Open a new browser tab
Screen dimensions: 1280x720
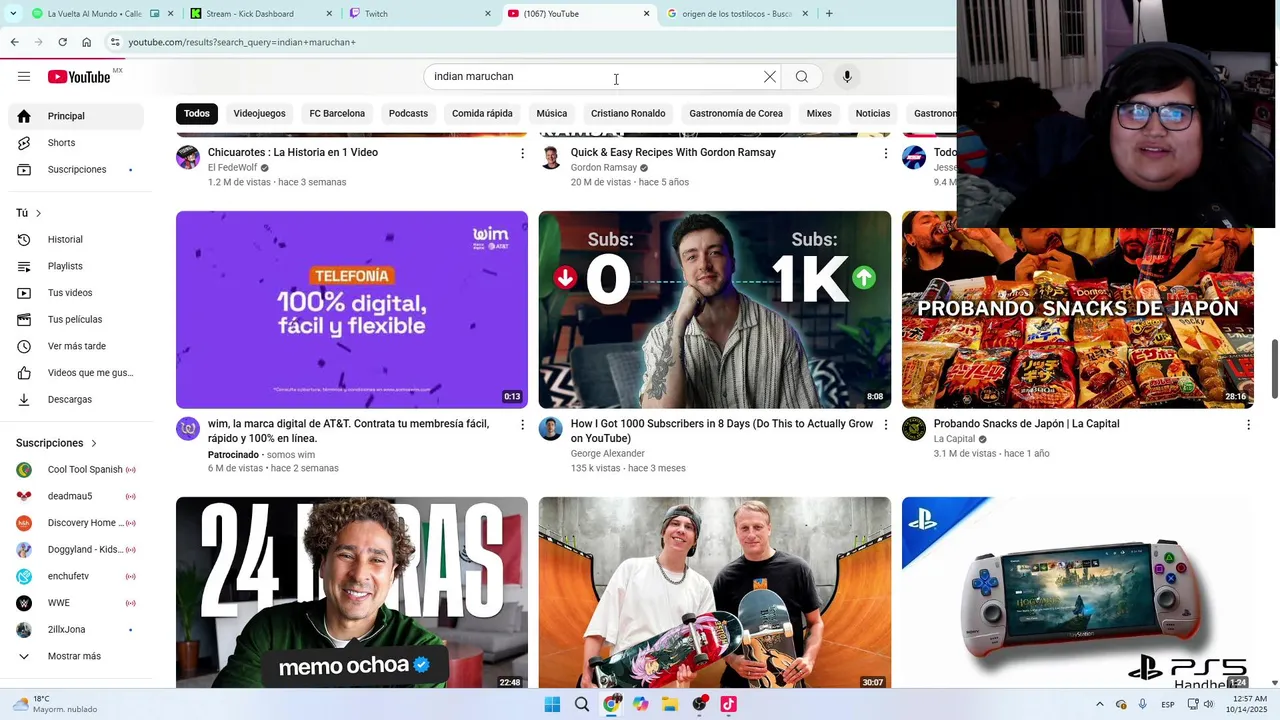(x=829, y=14)
